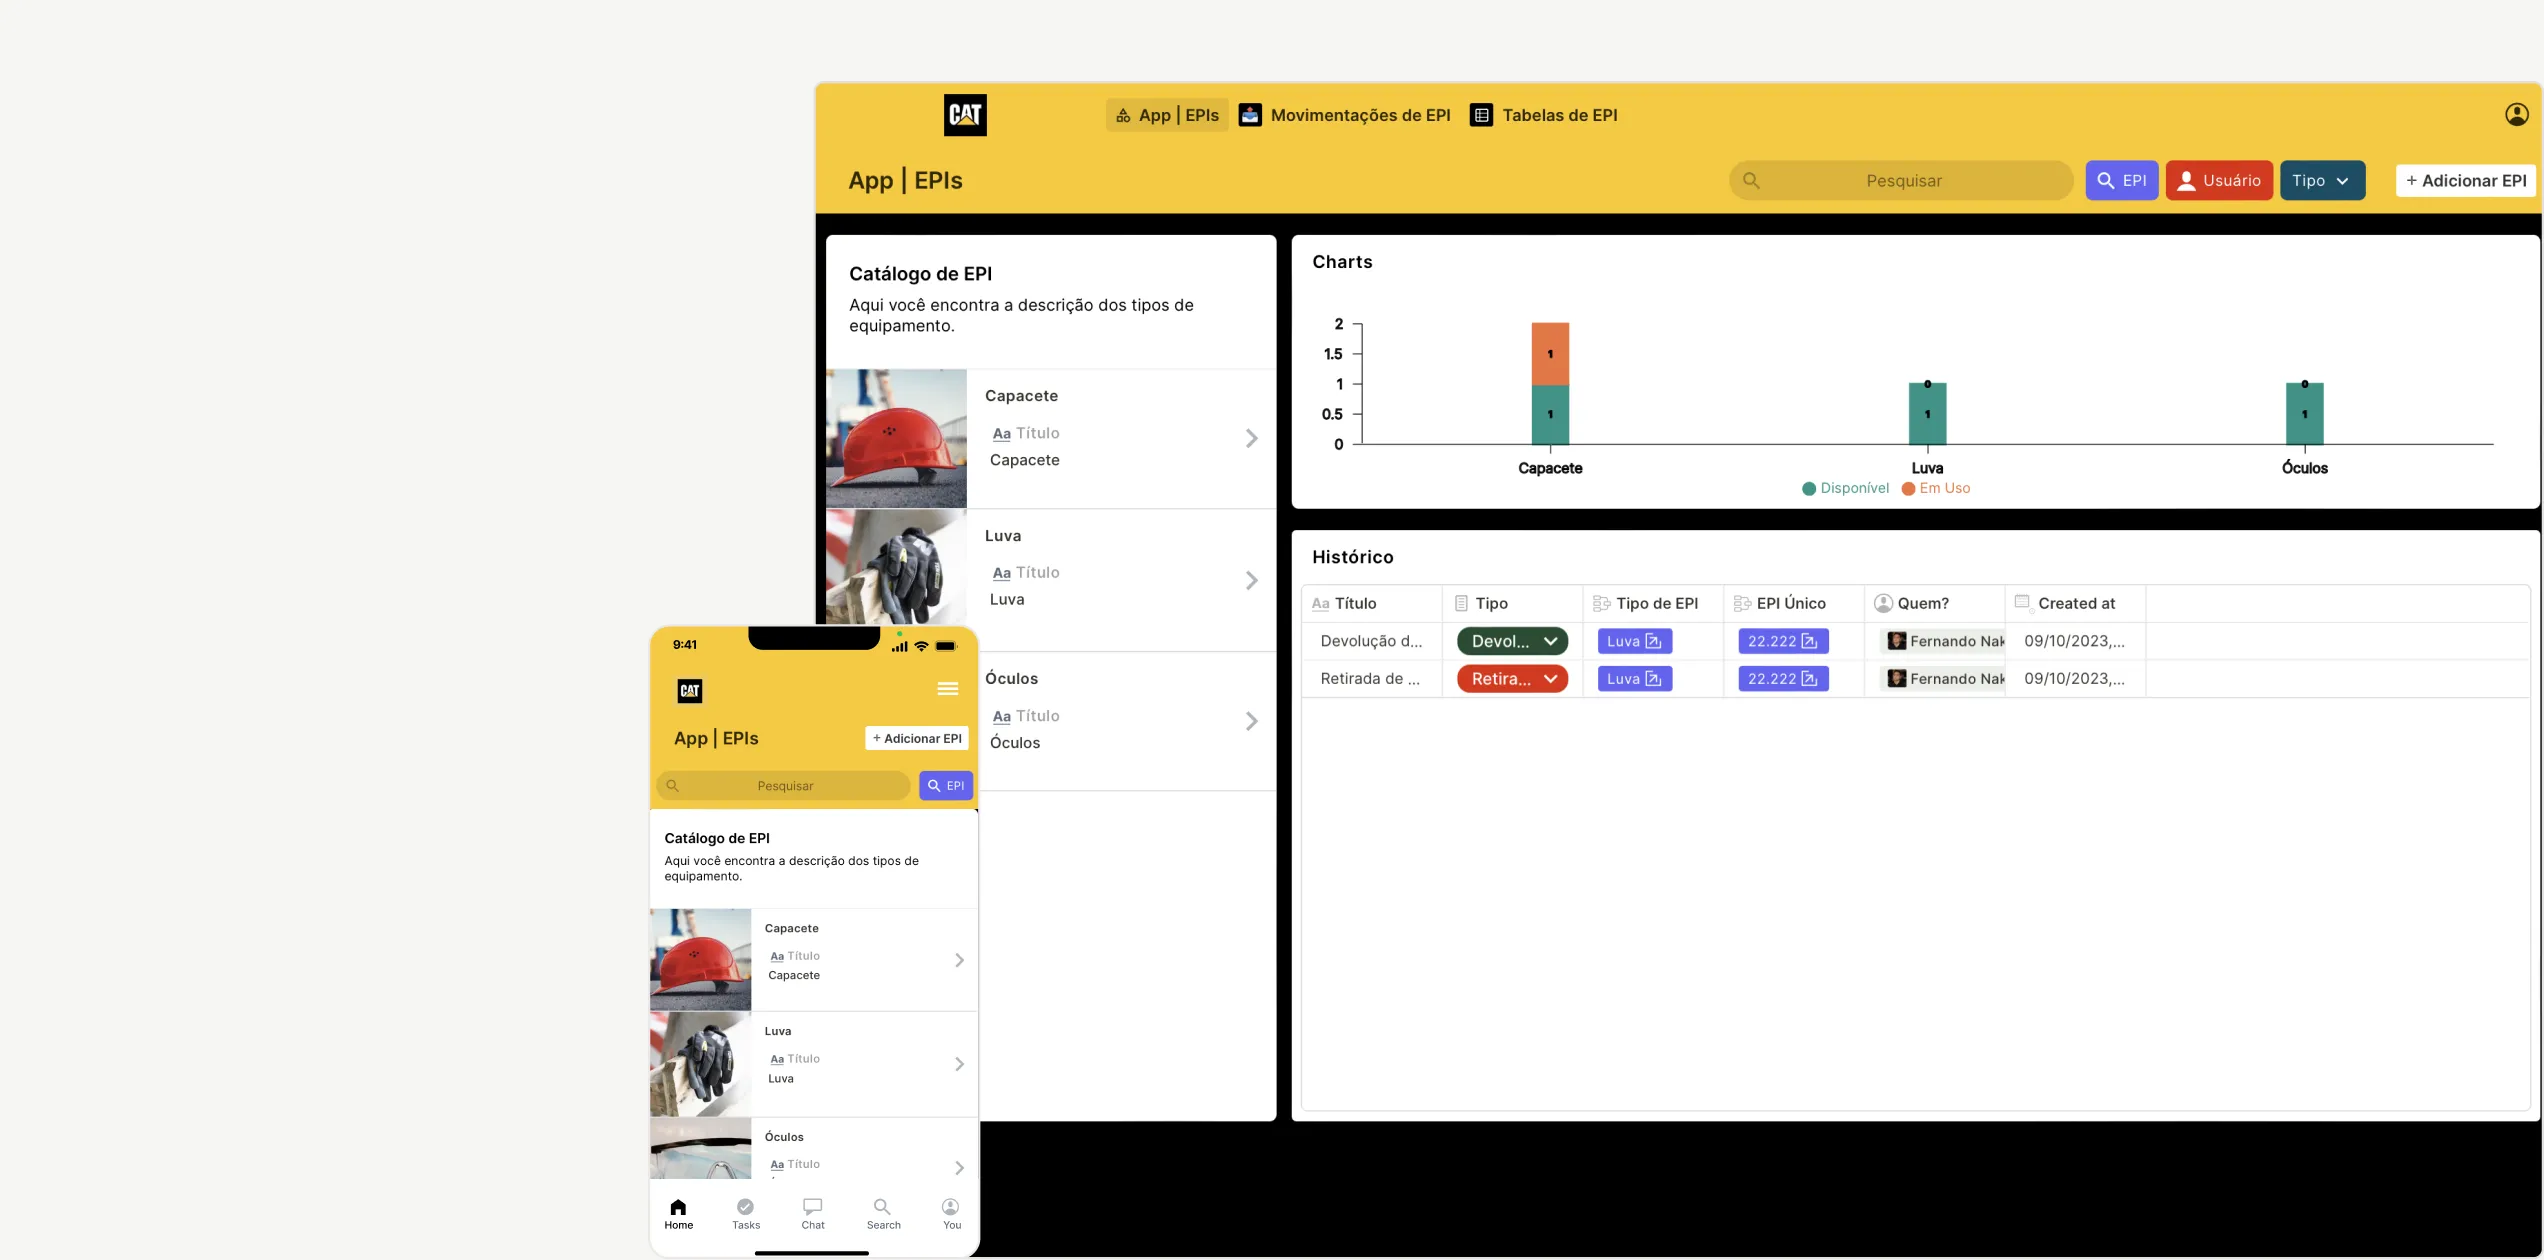Image resolution: width=2544 pixels, height=1260 pixels.
Task: Open the Retira... type dropdown in Histórico
Action: (1512, 679)
